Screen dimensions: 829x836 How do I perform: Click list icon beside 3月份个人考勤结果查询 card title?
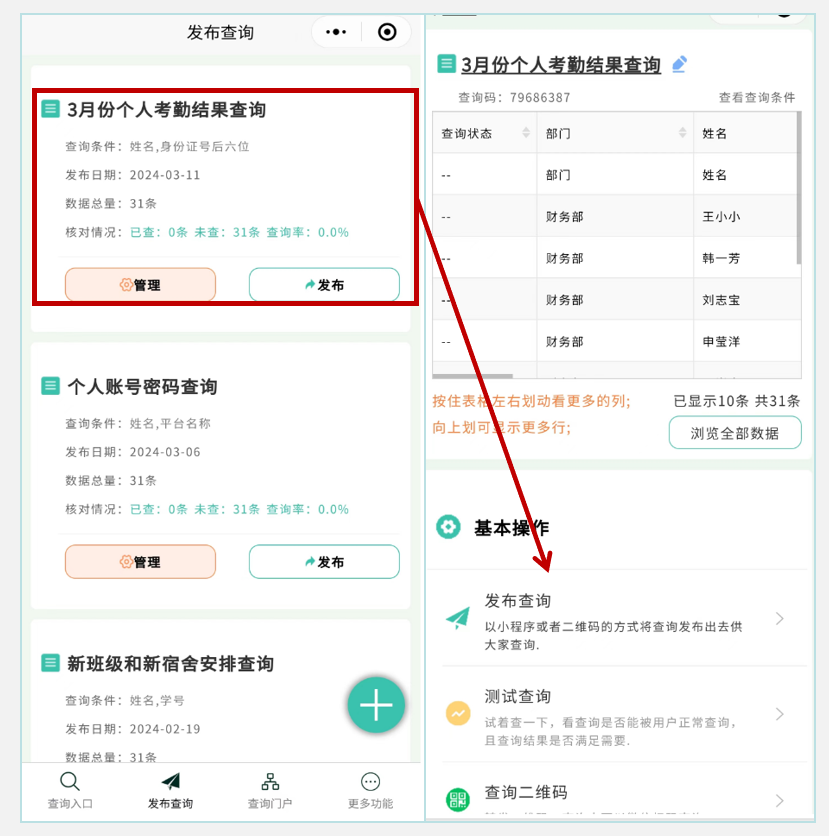(51, 109)
